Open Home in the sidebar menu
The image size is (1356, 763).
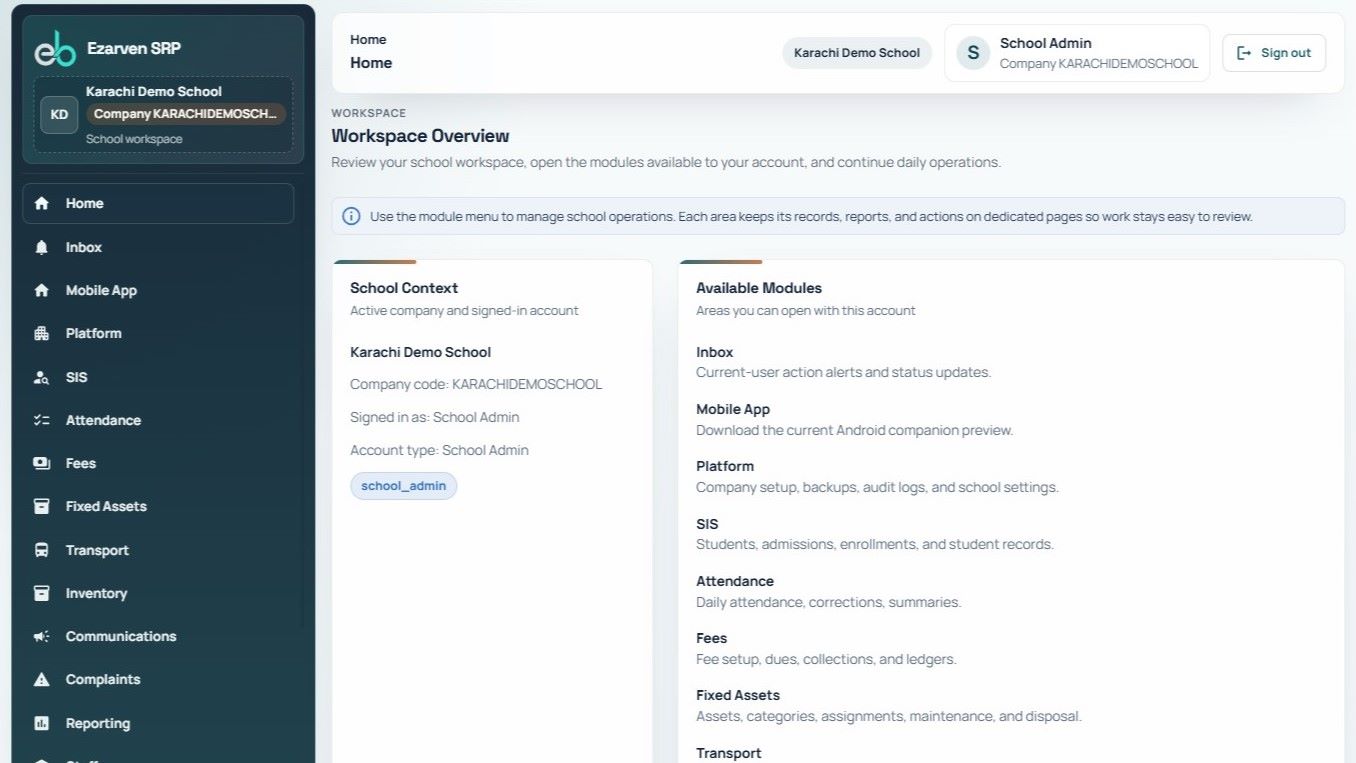pyautogui.click(x=158, y=203)
